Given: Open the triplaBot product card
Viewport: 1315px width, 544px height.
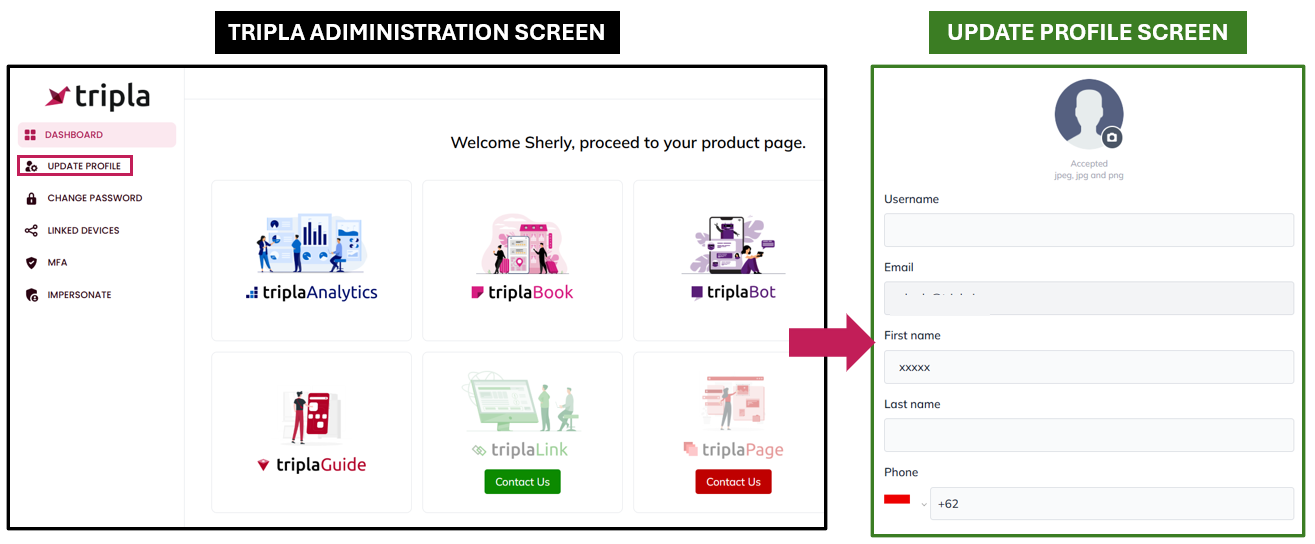Looking at the screenshot, I should click(x=732, y=260).
